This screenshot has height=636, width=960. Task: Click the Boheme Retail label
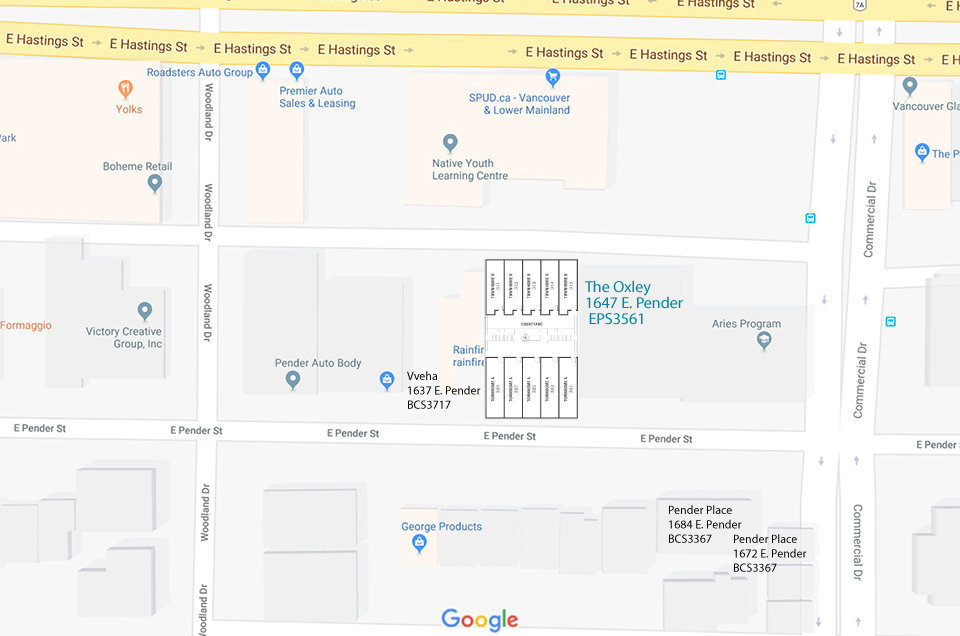[x=137, y=166]
